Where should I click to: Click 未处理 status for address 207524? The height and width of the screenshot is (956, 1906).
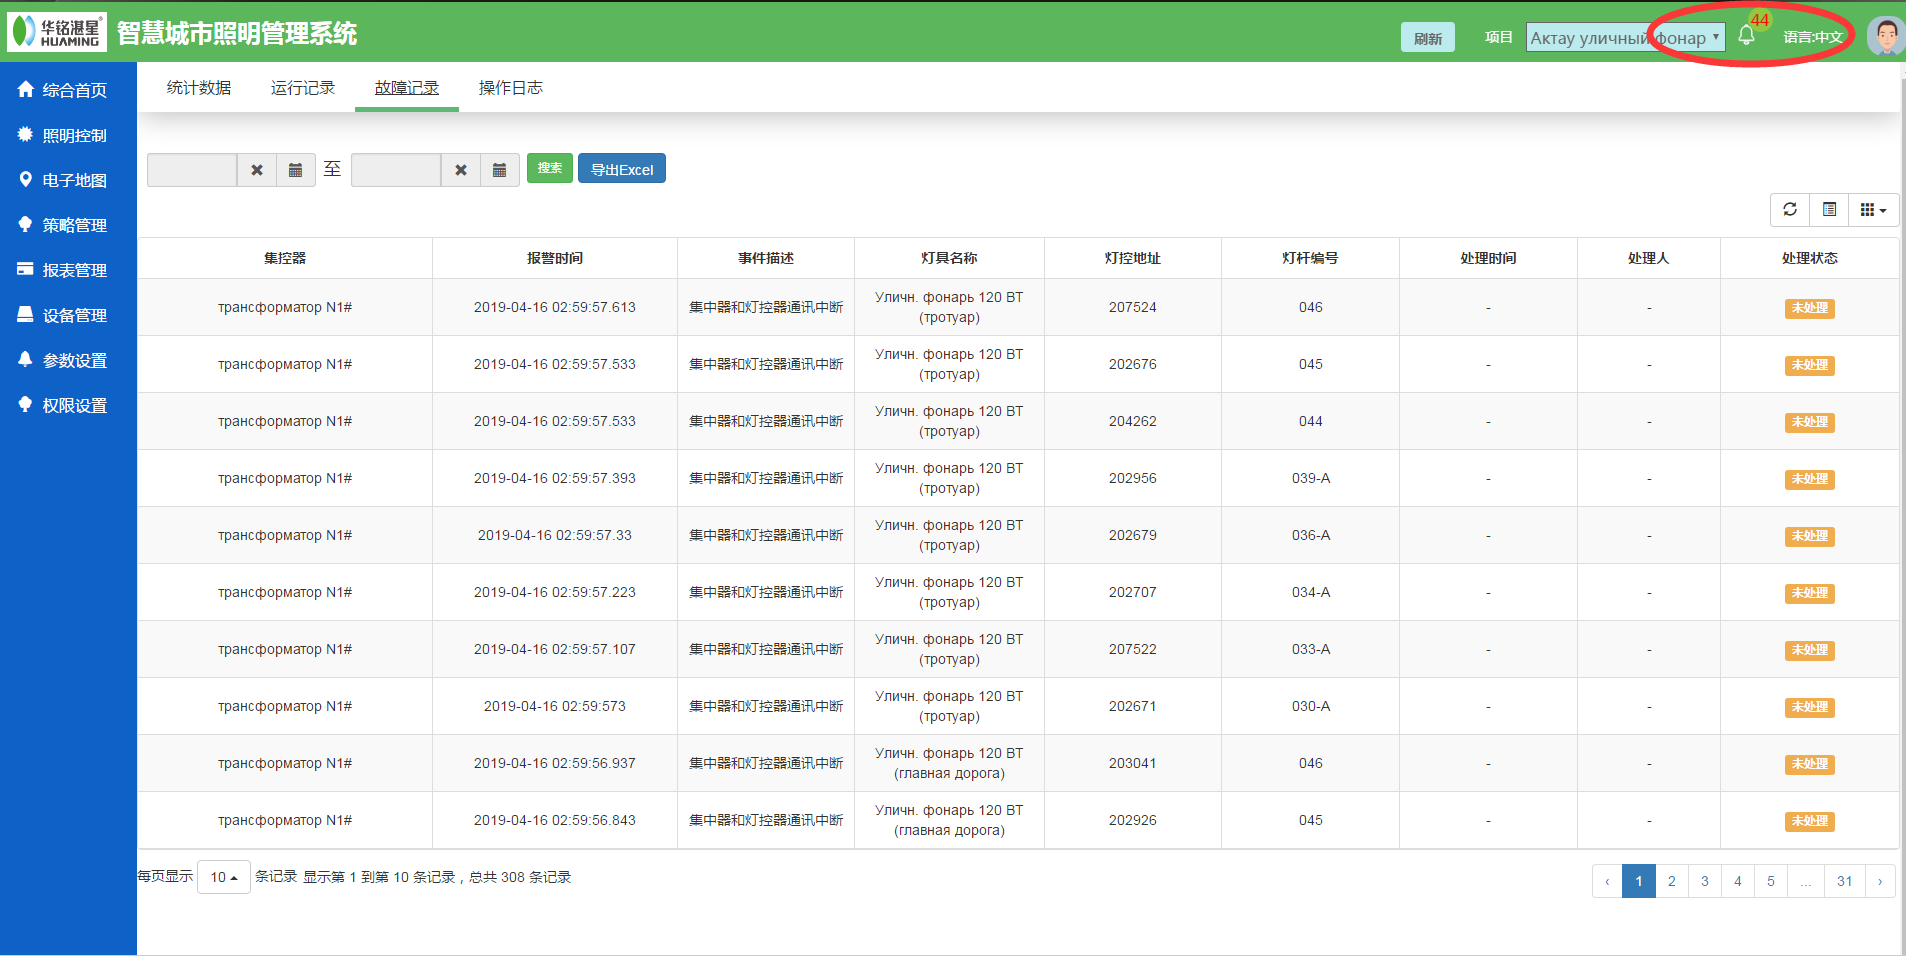(1810, 308)
